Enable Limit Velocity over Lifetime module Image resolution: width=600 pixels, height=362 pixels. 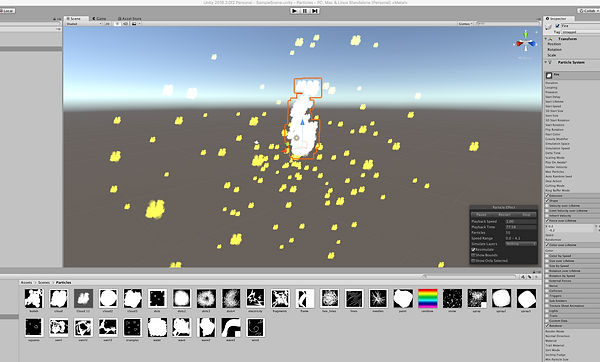pyautogui.click(x=547, y=210)
